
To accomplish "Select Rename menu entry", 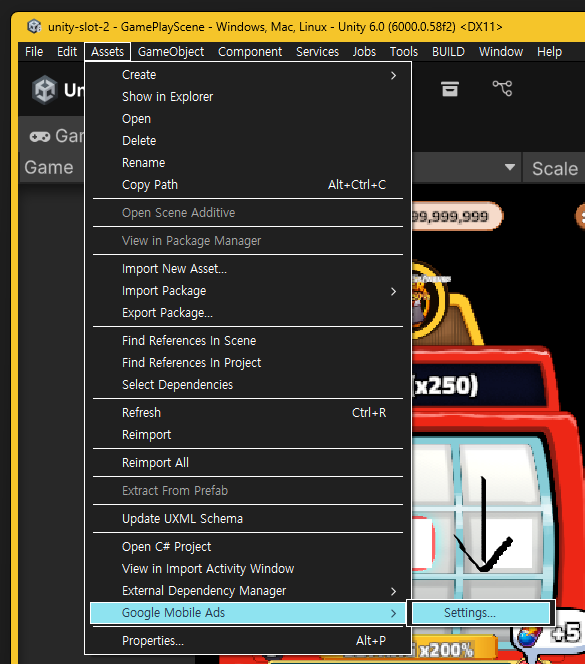I will click(x=248, y=163).
